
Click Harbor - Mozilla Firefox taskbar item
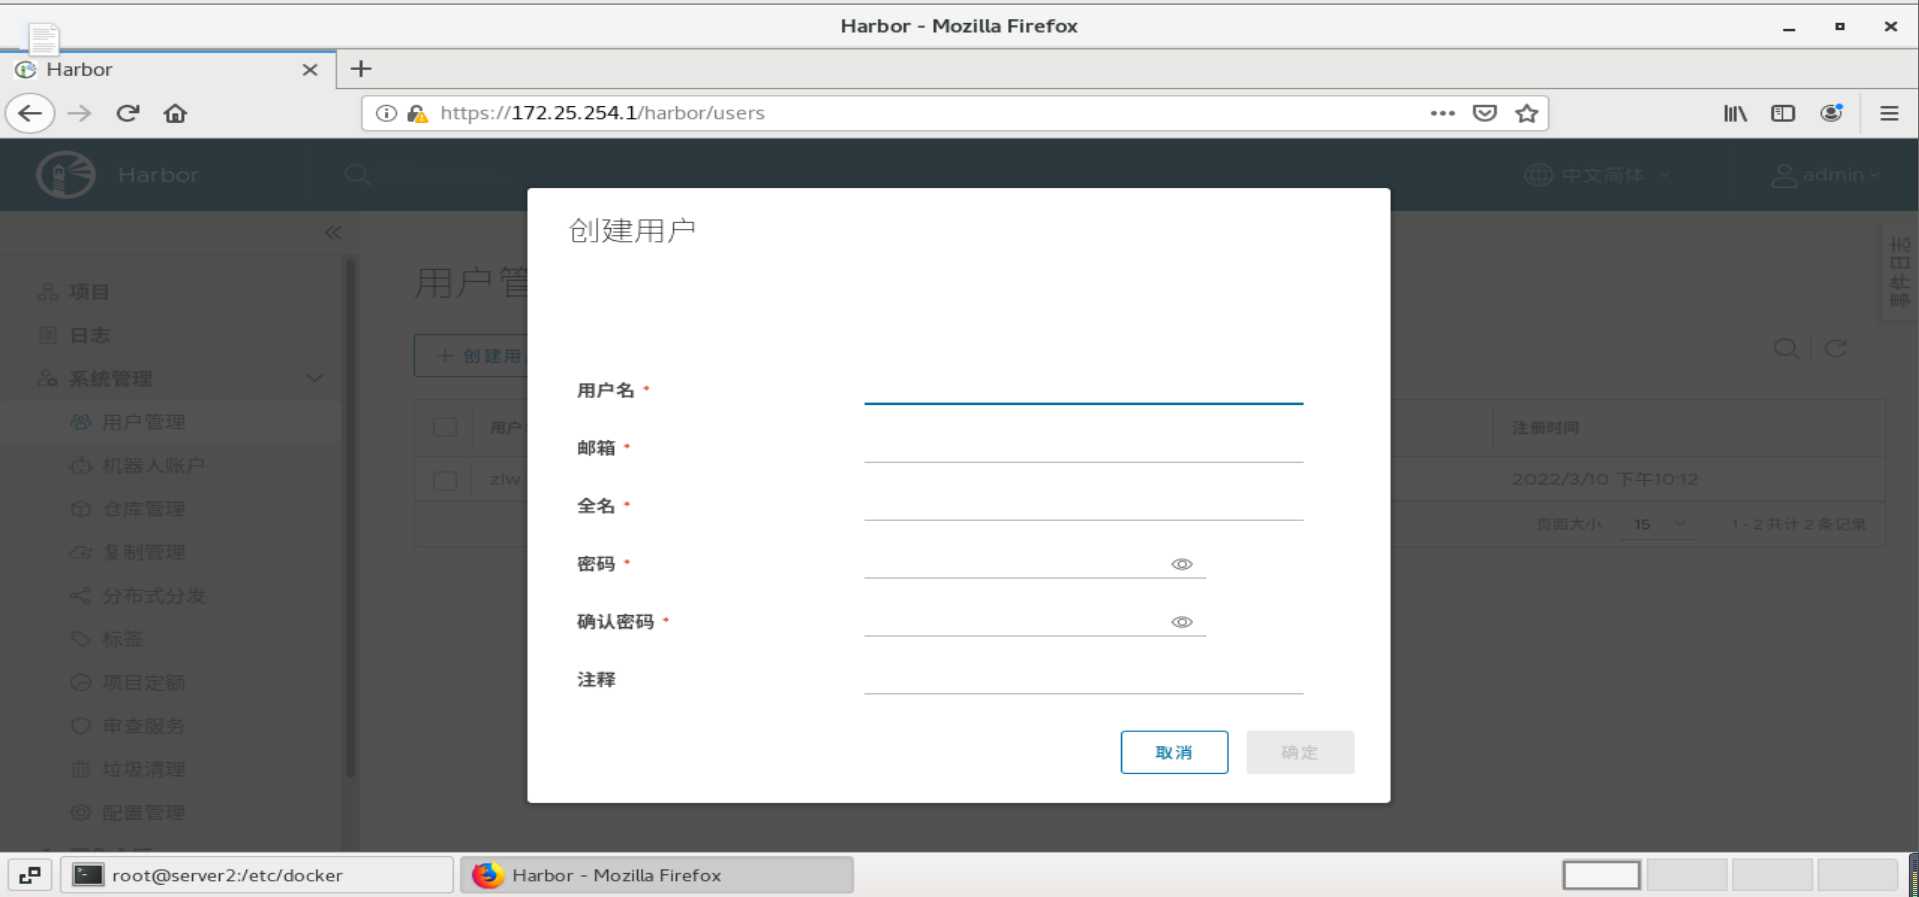click(x=657, y=875)
